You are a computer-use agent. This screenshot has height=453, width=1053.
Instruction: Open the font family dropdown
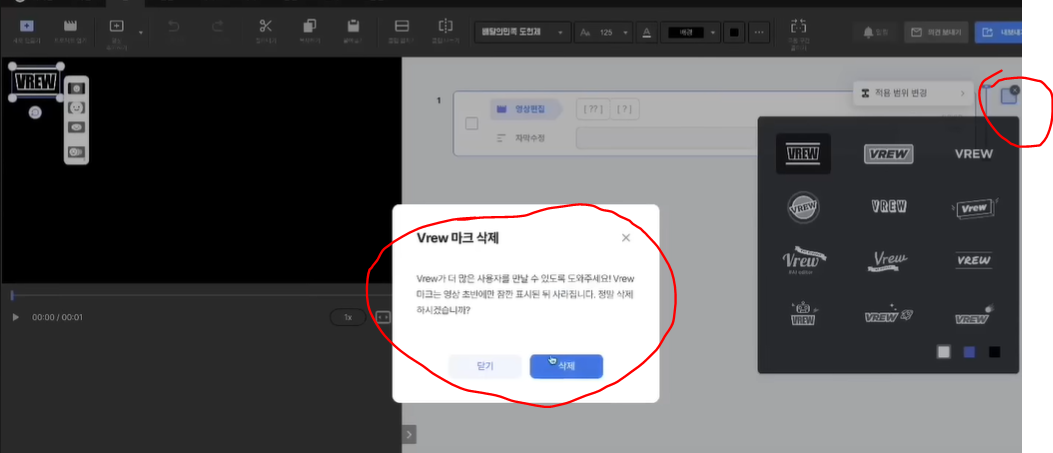522,32
